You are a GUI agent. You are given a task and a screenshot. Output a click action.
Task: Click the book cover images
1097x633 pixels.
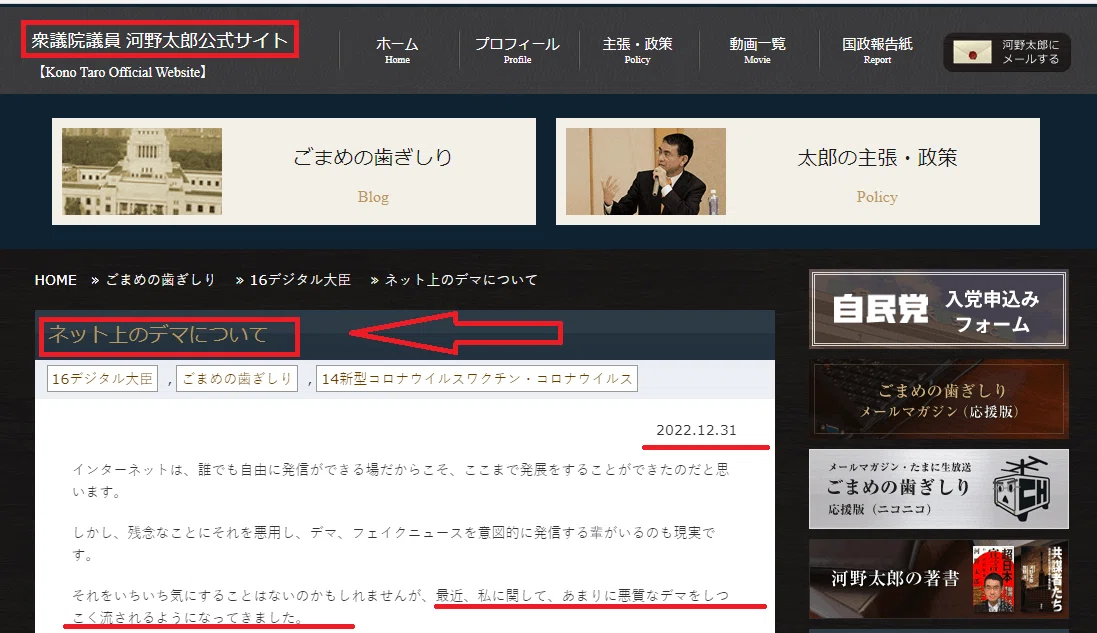coord(1019,579)
